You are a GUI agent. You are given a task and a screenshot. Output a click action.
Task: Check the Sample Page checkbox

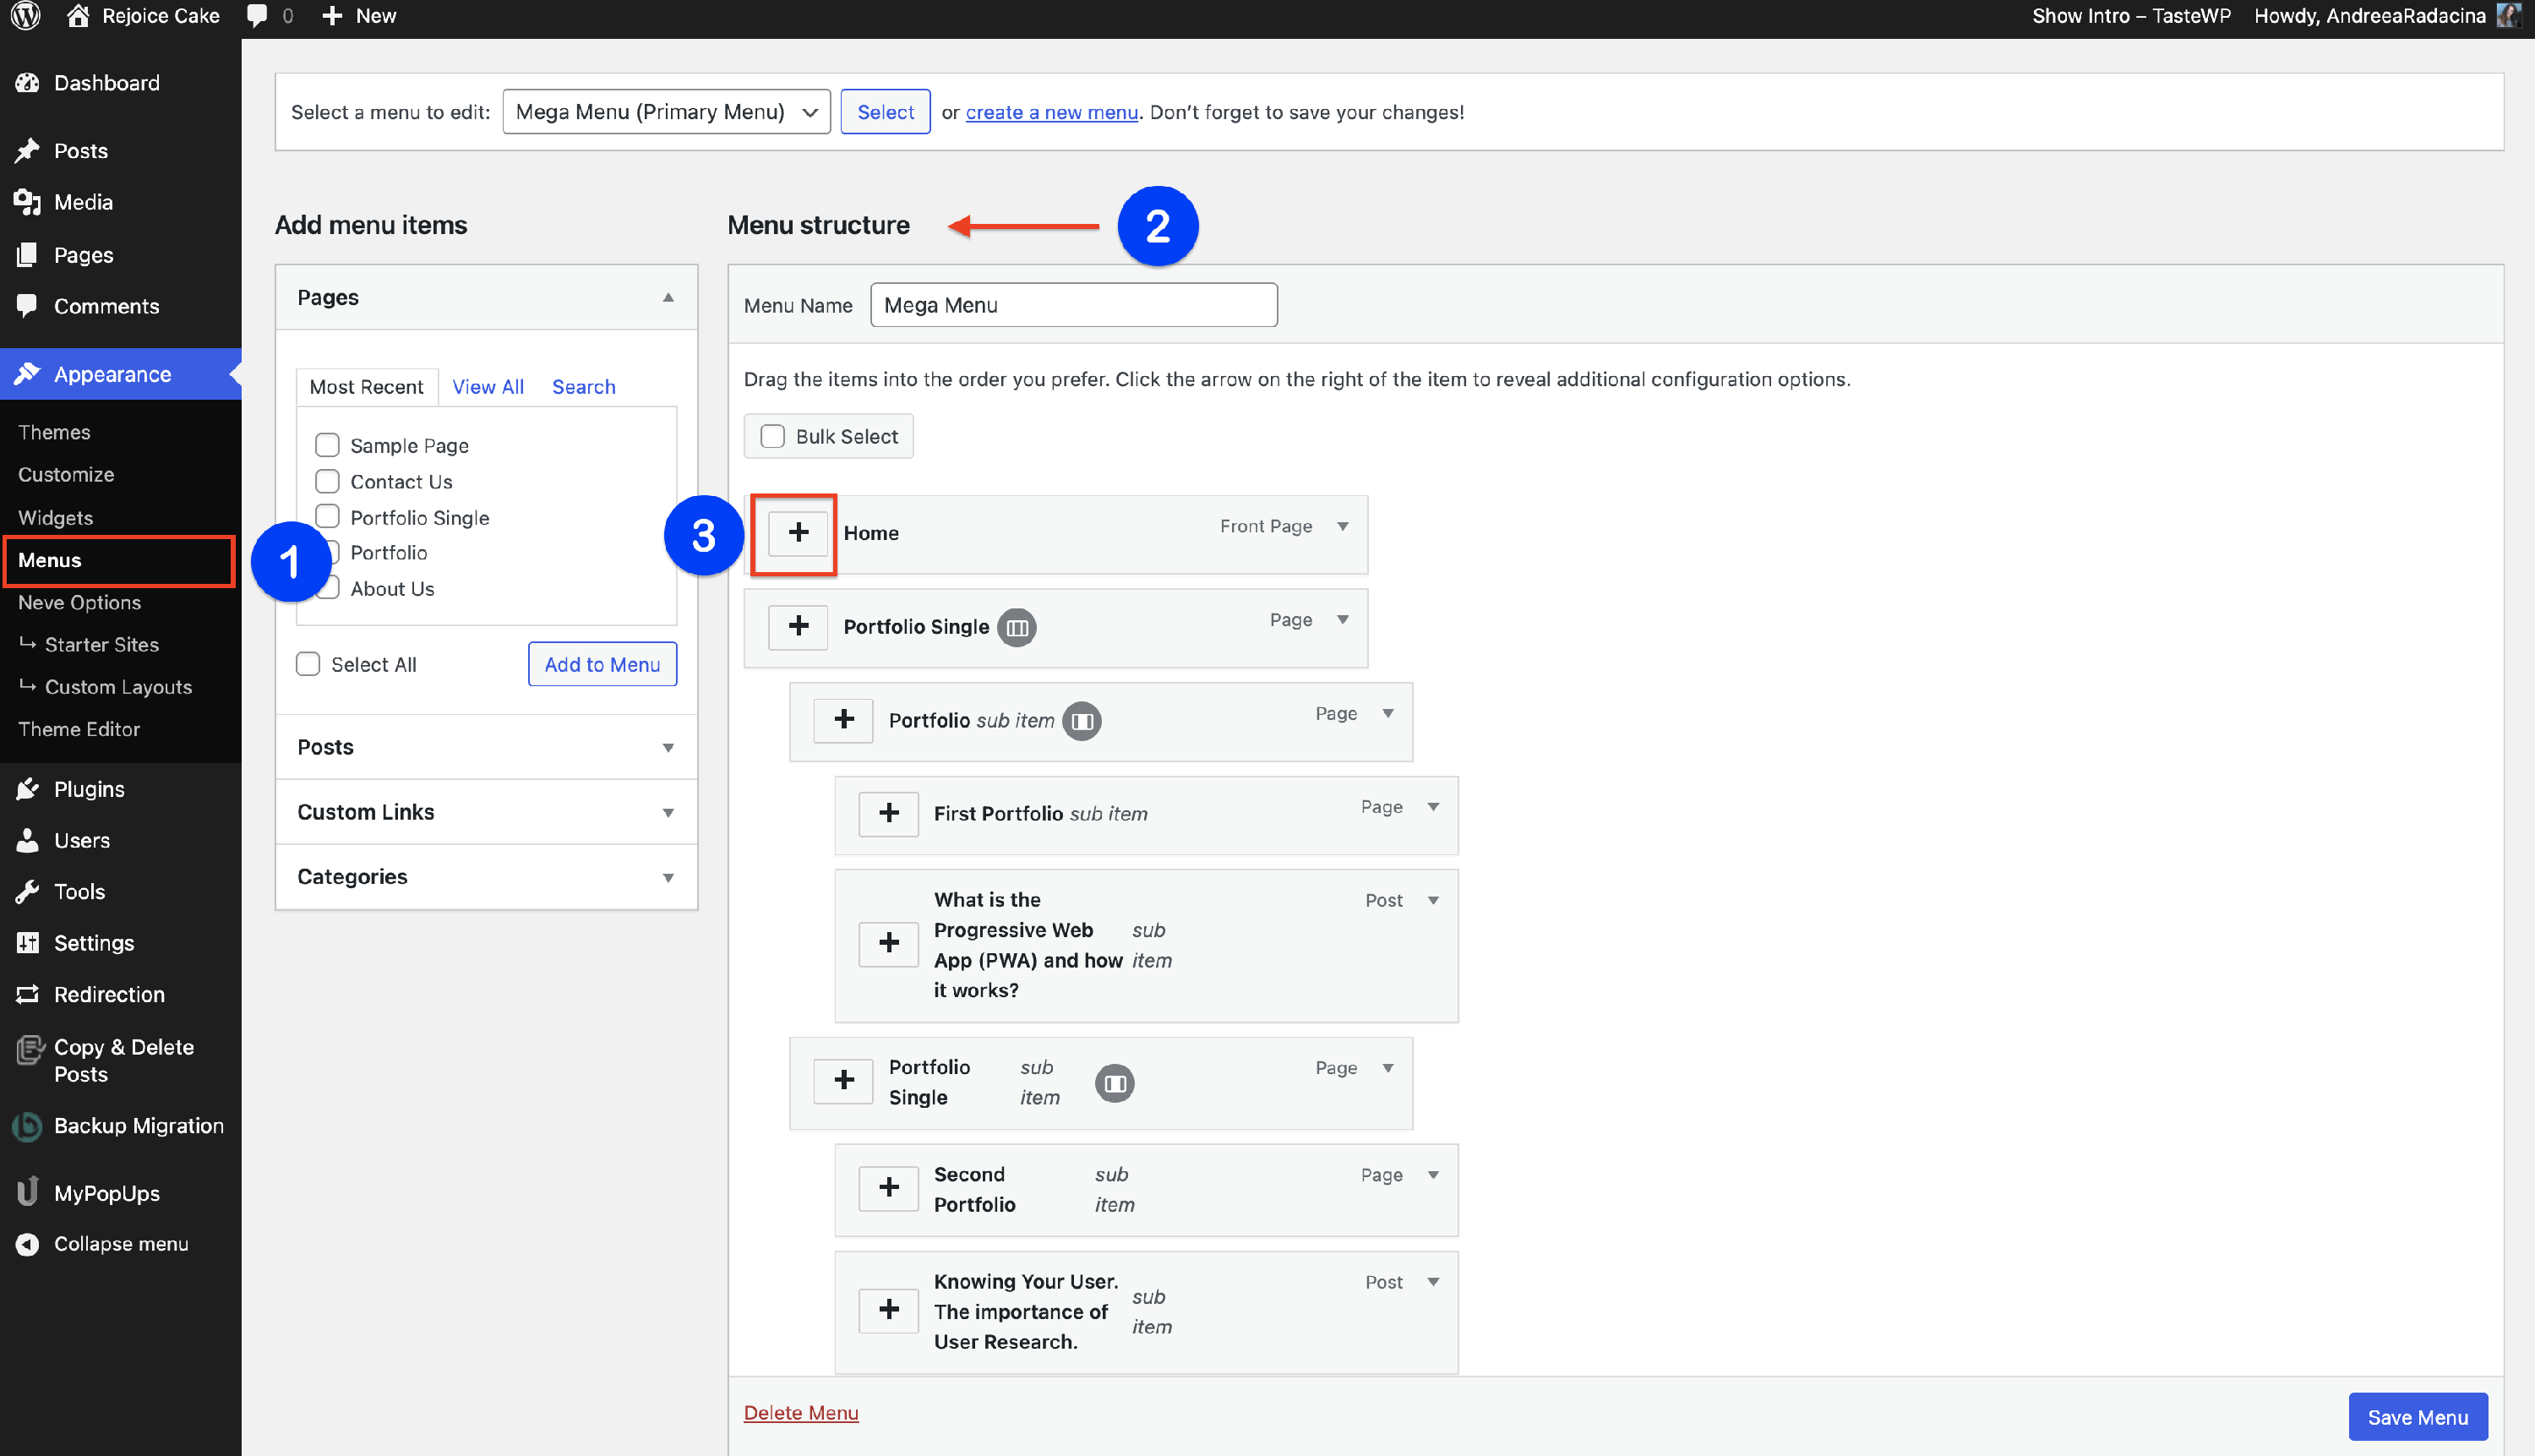[x=327, y=445]
